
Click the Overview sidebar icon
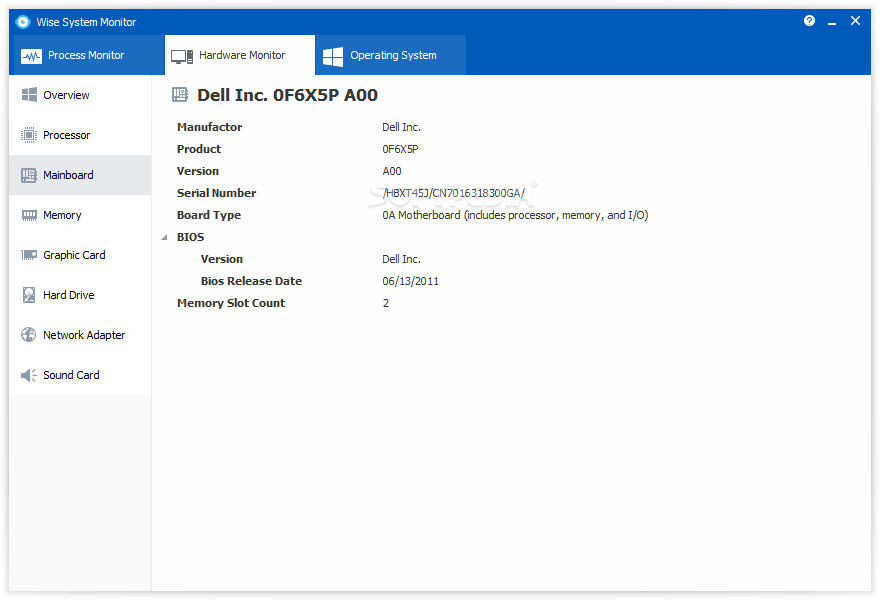tap(29, 95)
